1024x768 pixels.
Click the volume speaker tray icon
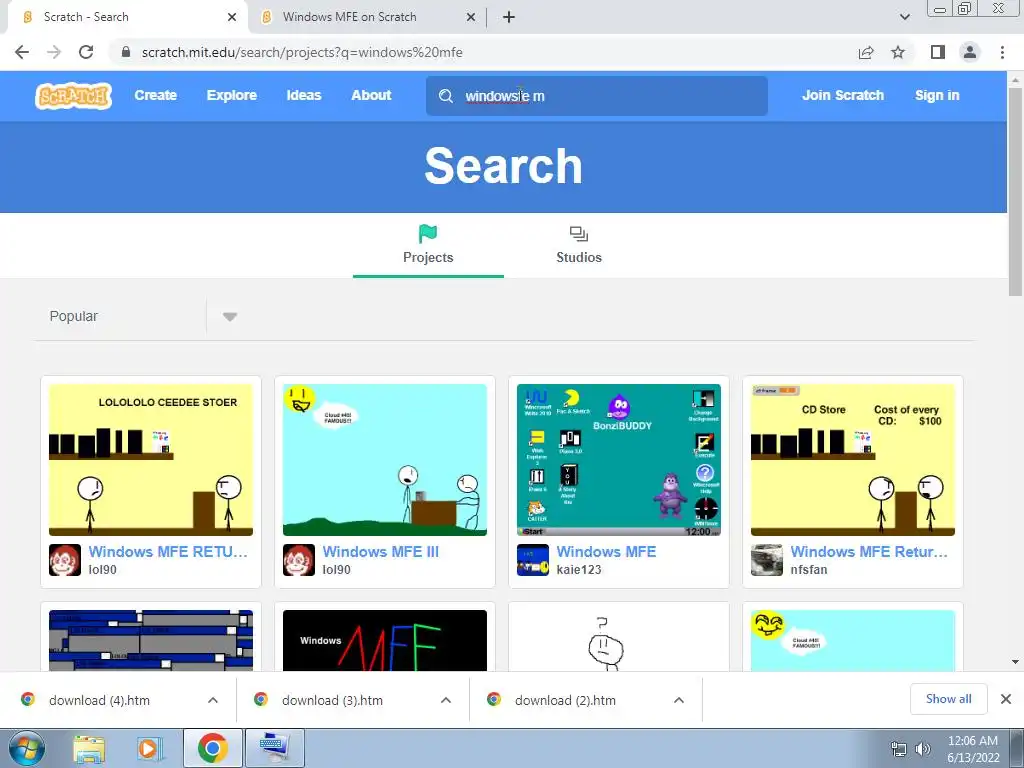click(x=923, y=749)
